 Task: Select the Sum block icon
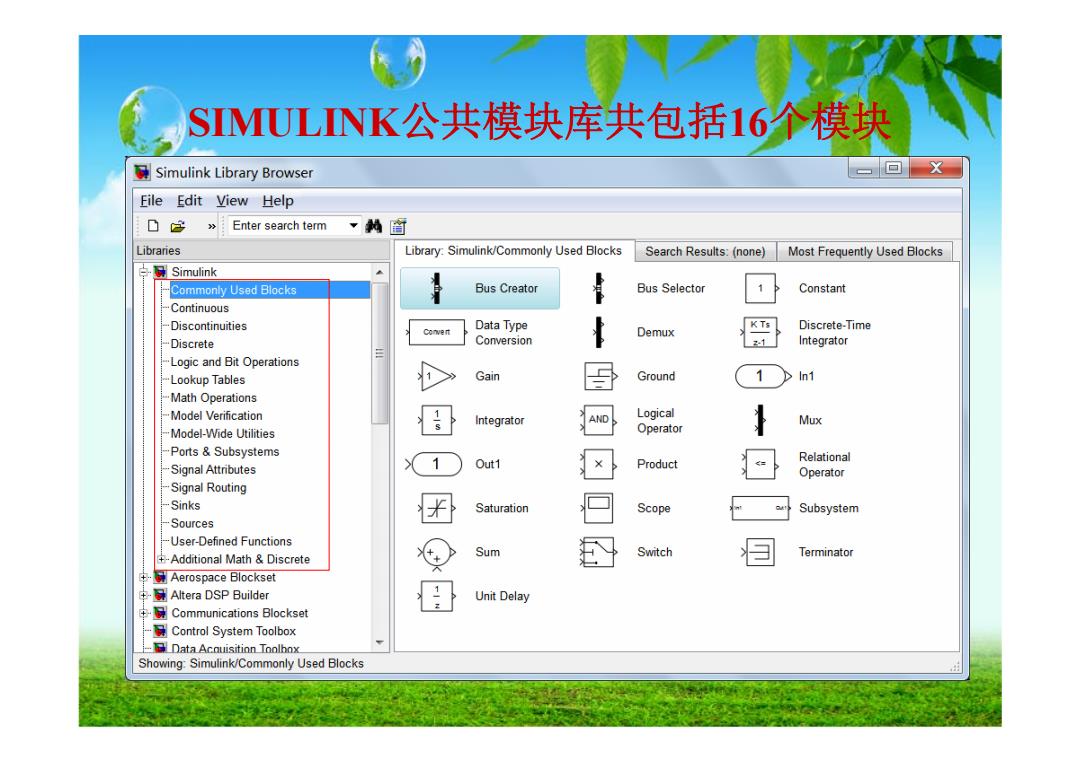[x=437, y=553]
